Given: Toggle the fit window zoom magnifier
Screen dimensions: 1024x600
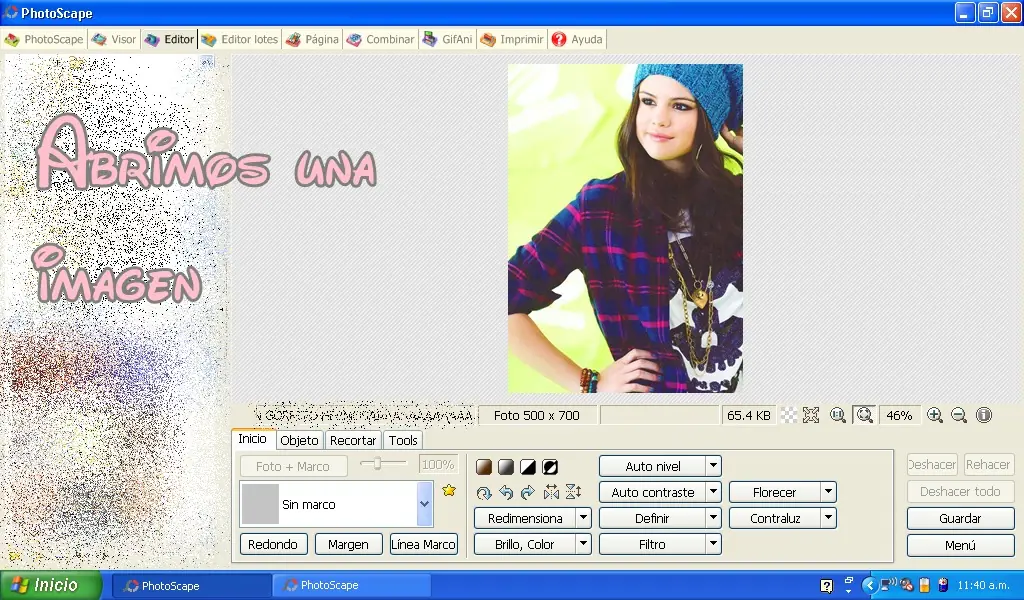Looking at the screenshot, I should [865, 415].
